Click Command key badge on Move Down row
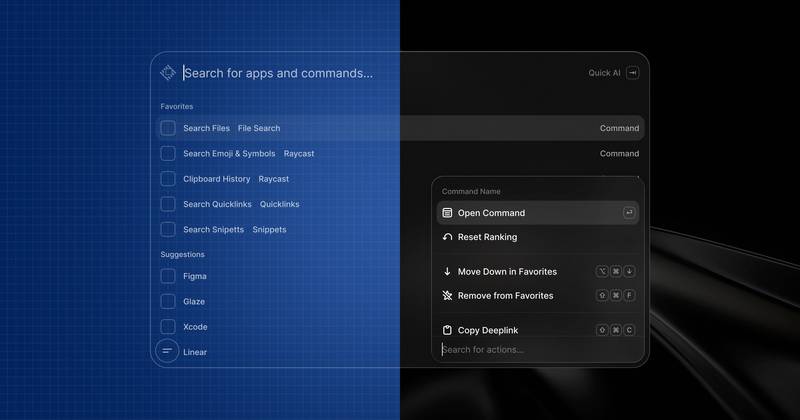 616,271
